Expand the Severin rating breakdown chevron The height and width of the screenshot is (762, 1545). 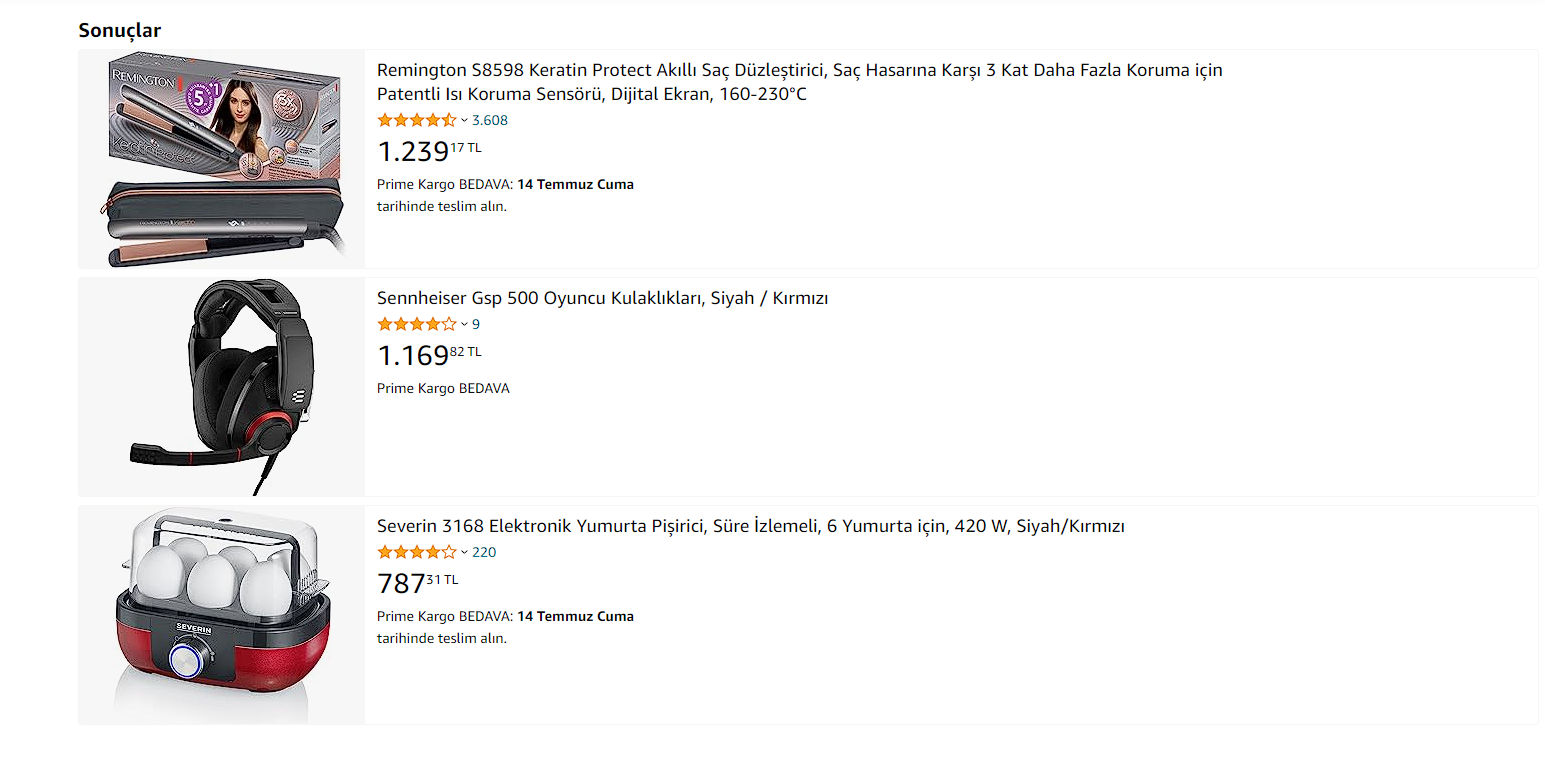coord(464,552)
